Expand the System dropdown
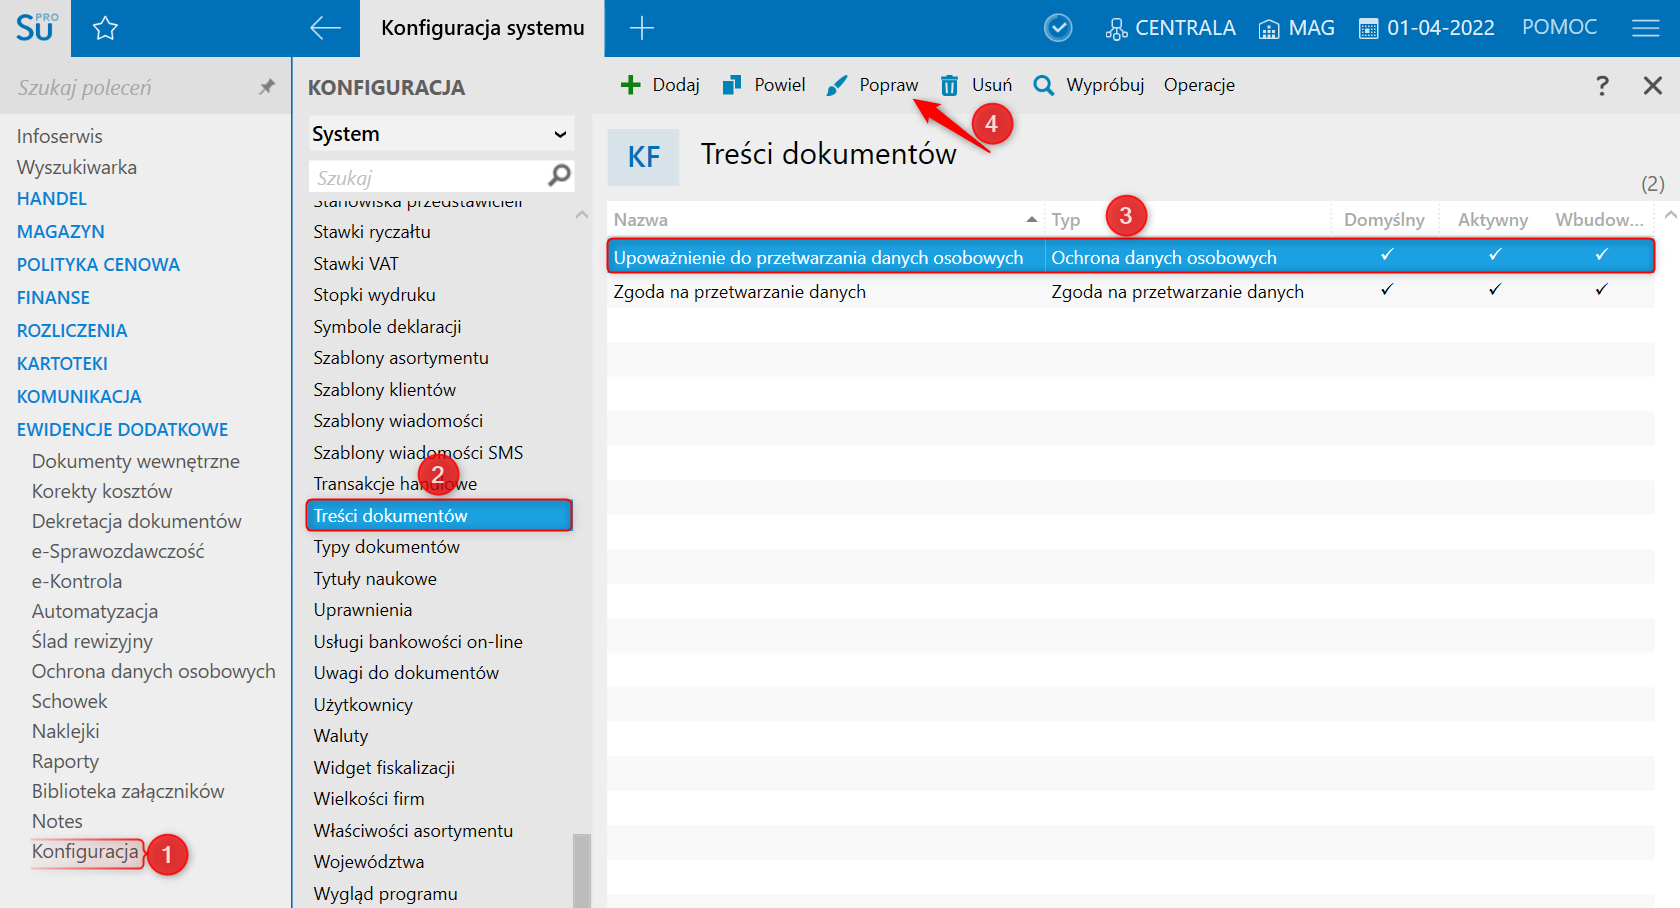This screenshot has height=908, width=1680. click(x=440, y=134)
